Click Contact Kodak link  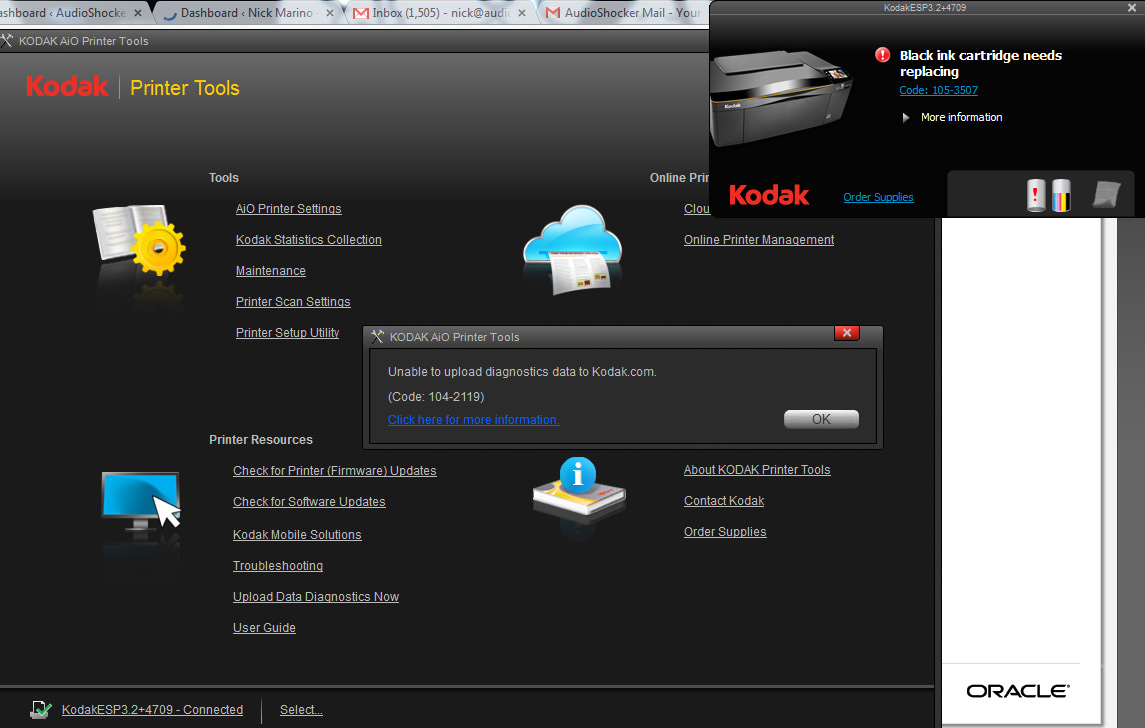coord(724,501)
